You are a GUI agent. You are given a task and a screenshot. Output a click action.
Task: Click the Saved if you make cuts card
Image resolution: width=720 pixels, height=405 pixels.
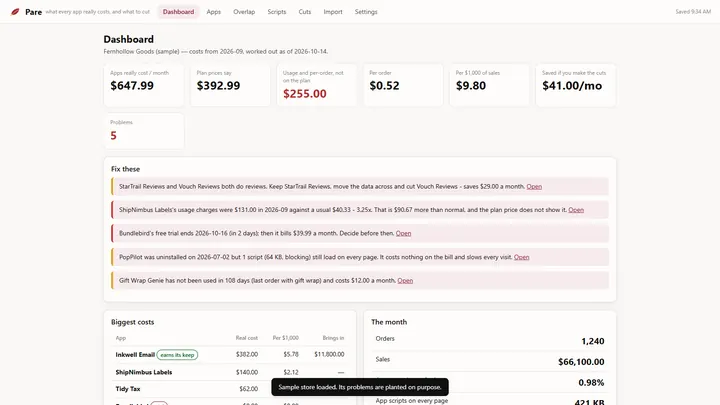(576, 85)
